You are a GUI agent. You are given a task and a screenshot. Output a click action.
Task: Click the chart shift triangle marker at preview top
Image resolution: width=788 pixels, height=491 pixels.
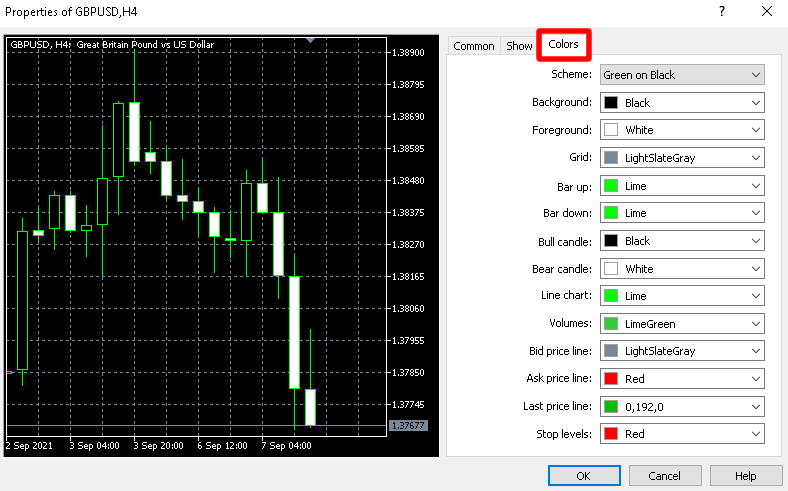pyautogui.click(x=311, y=40)
